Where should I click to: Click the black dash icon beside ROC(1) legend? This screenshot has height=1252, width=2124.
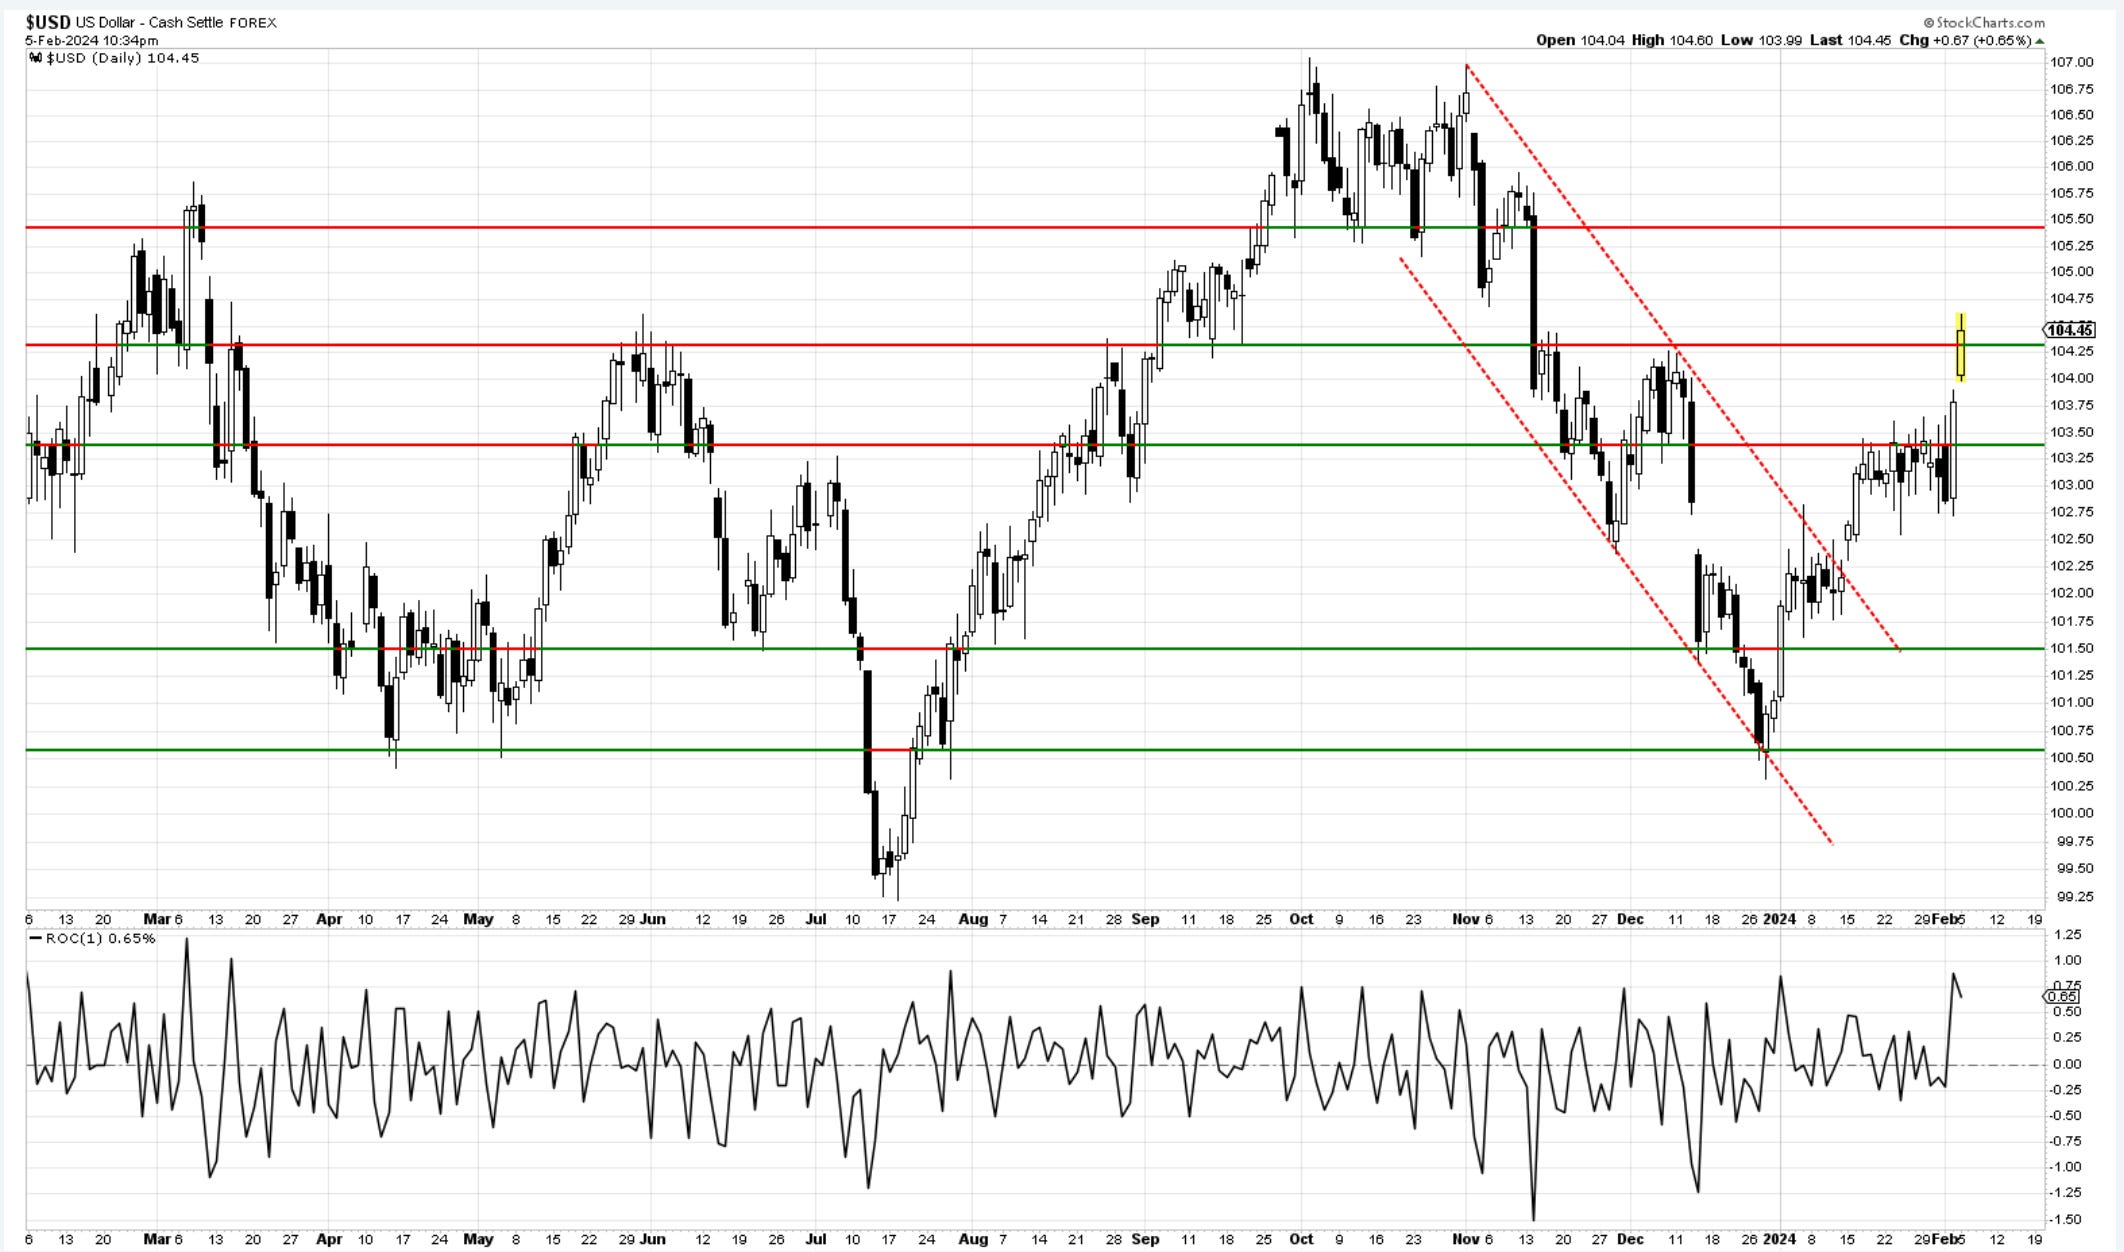click(x=36, y=938)
